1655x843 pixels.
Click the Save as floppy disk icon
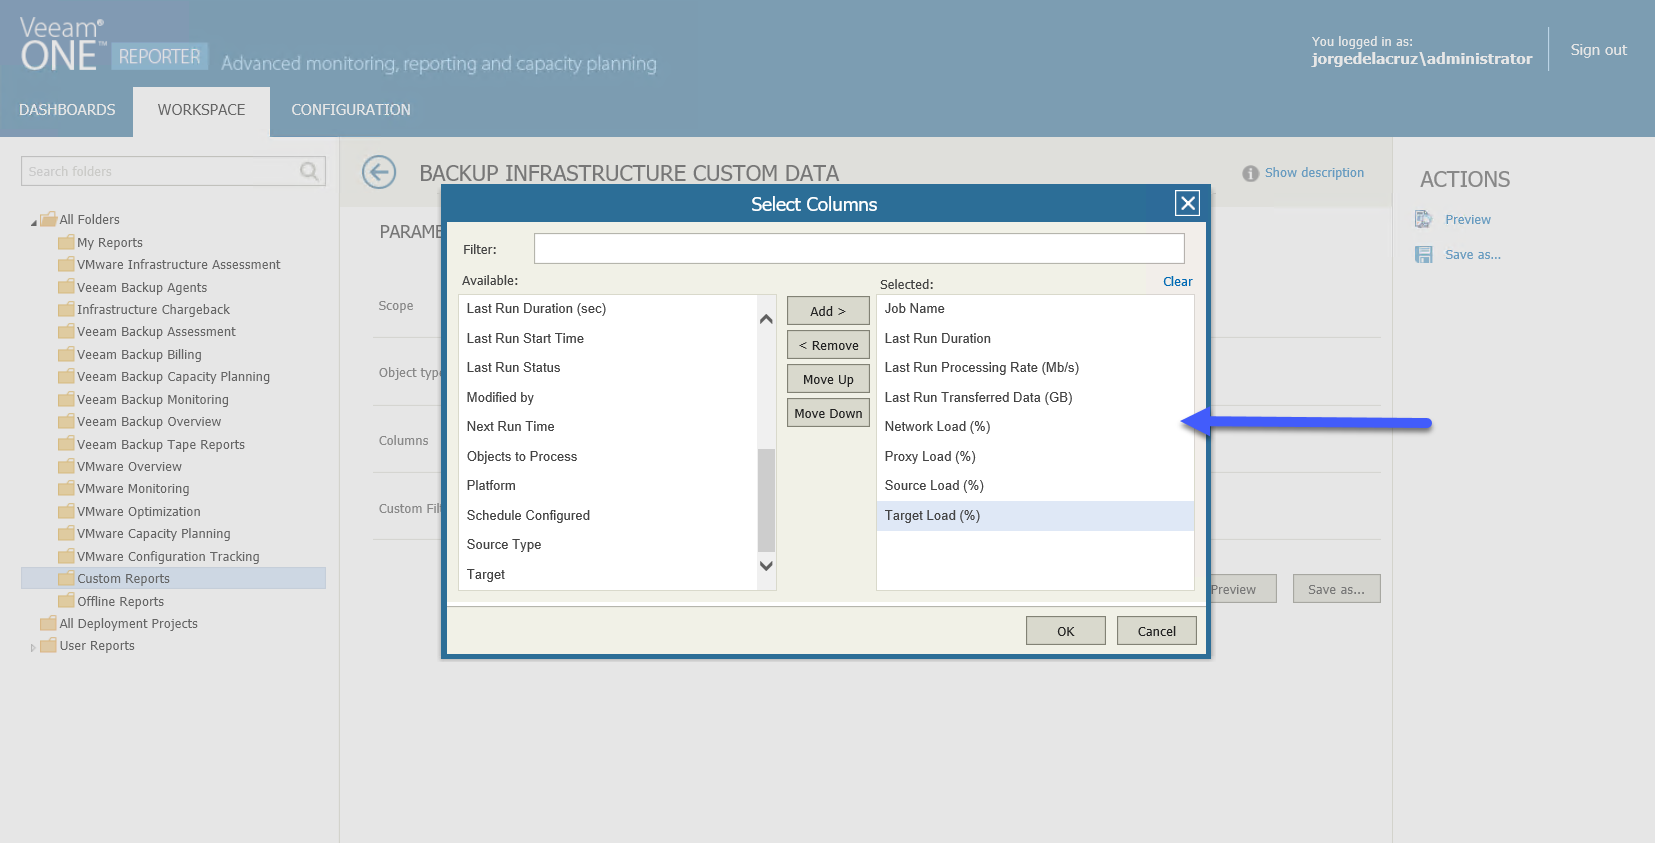pos(1423,254)
